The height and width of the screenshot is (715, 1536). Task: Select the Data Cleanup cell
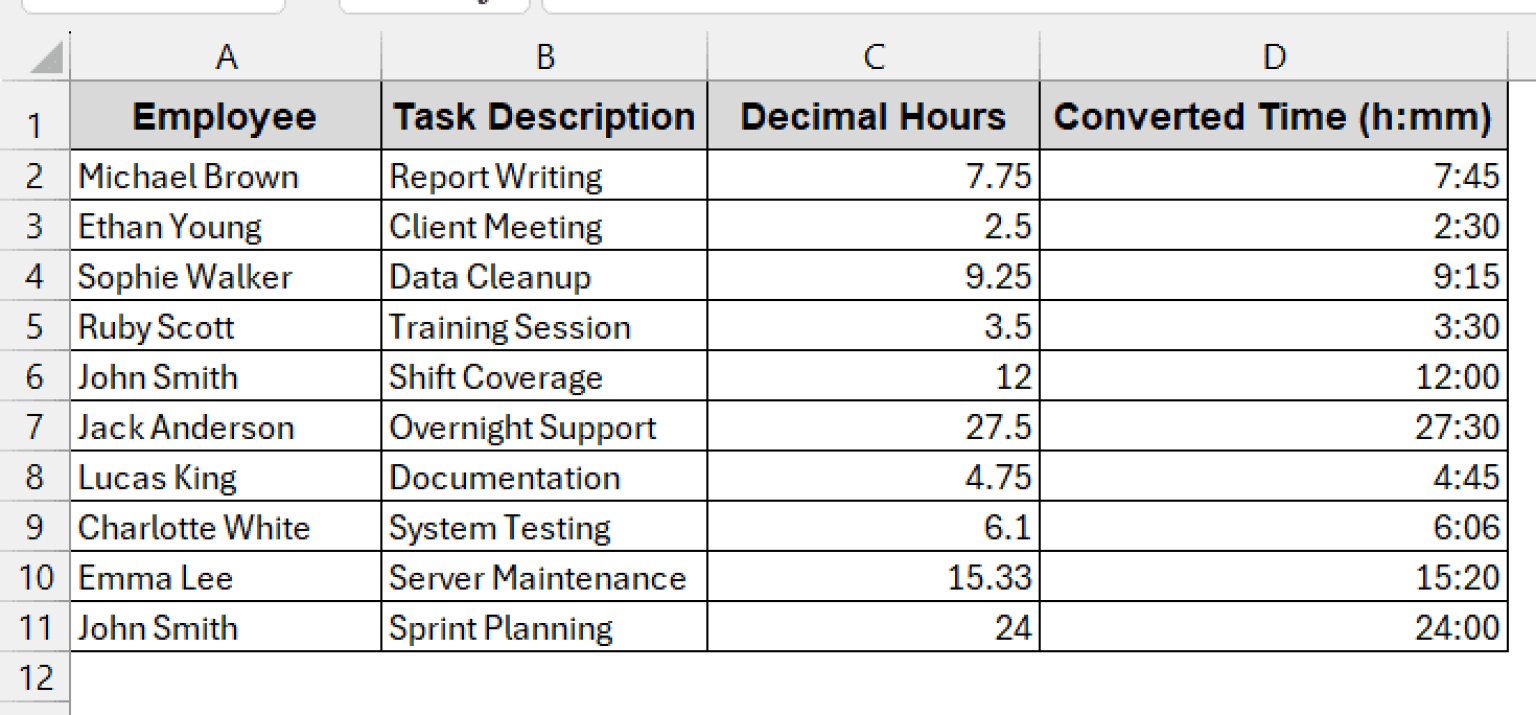click(545, 277)
